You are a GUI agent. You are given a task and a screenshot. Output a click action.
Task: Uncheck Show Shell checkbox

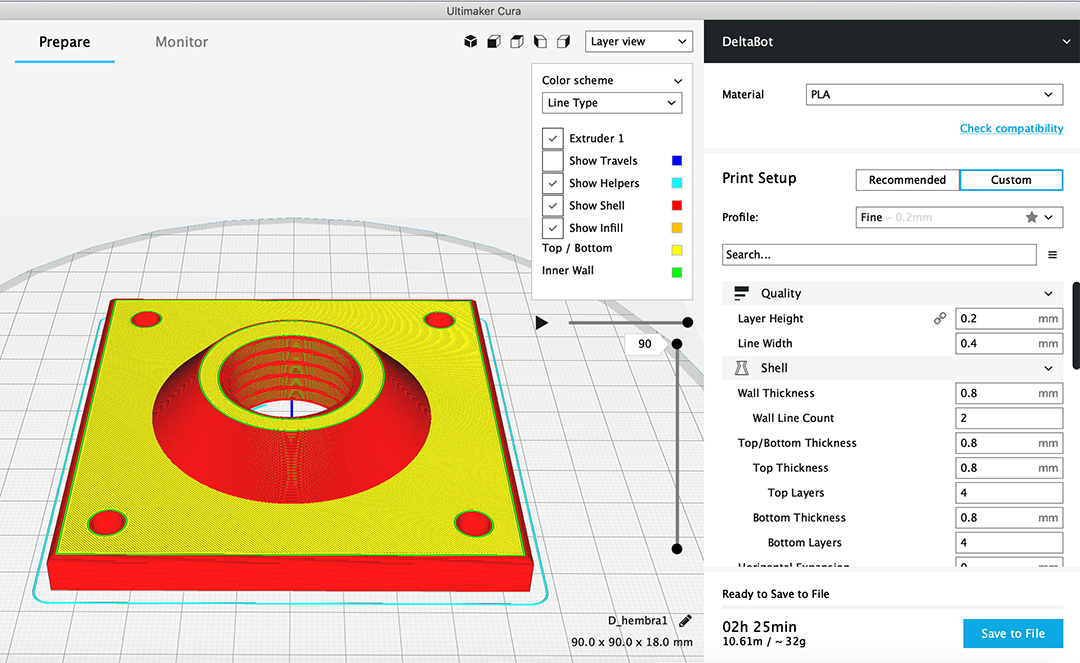552,205
